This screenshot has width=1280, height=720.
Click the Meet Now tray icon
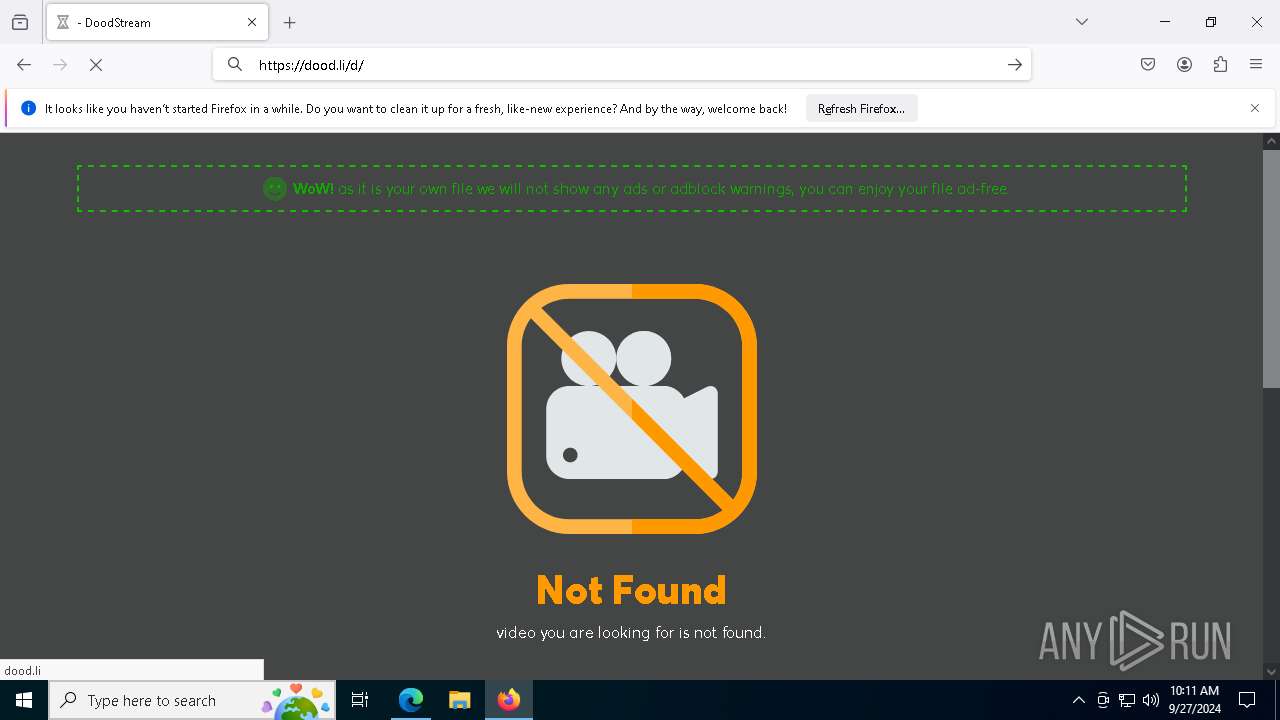pos(1103,700)
